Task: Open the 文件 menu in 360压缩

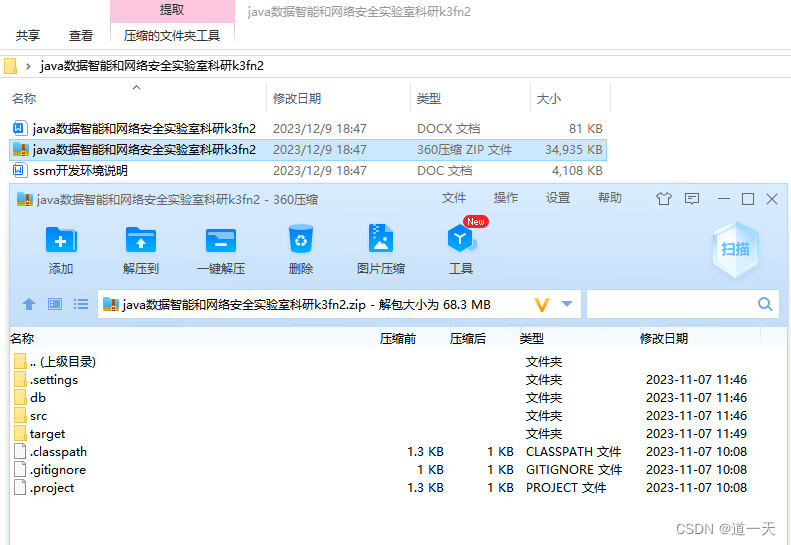Action: coord(454,198)
